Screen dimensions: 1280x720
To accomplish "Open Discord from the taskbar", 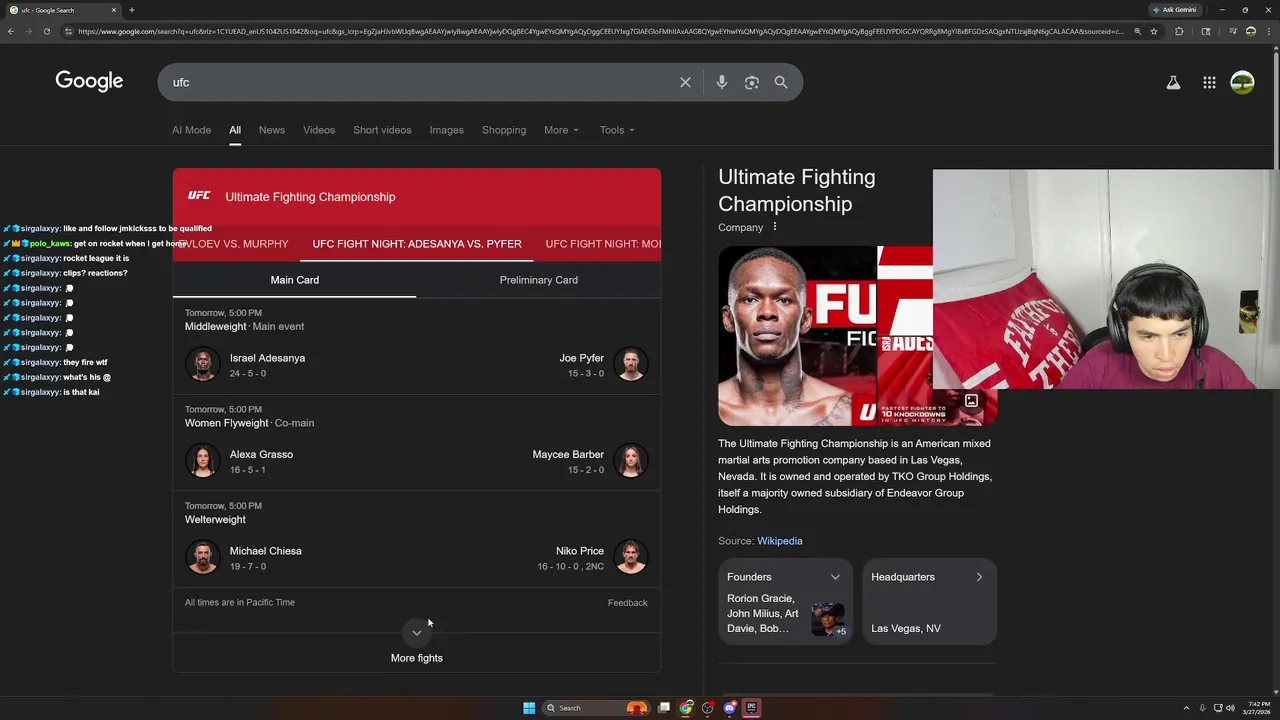I will (730, 708).
